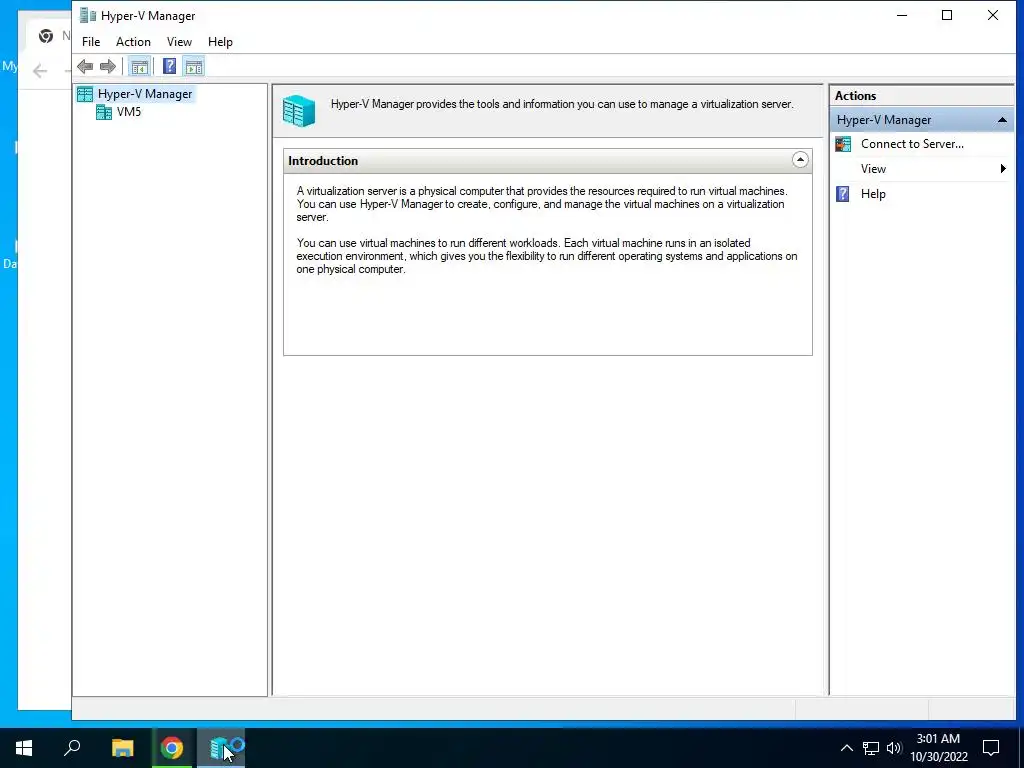Minimize the Hyper-V Manager window
This screenshot has width=1024, height=768.
pyautogui.click(x=902, y=15)
